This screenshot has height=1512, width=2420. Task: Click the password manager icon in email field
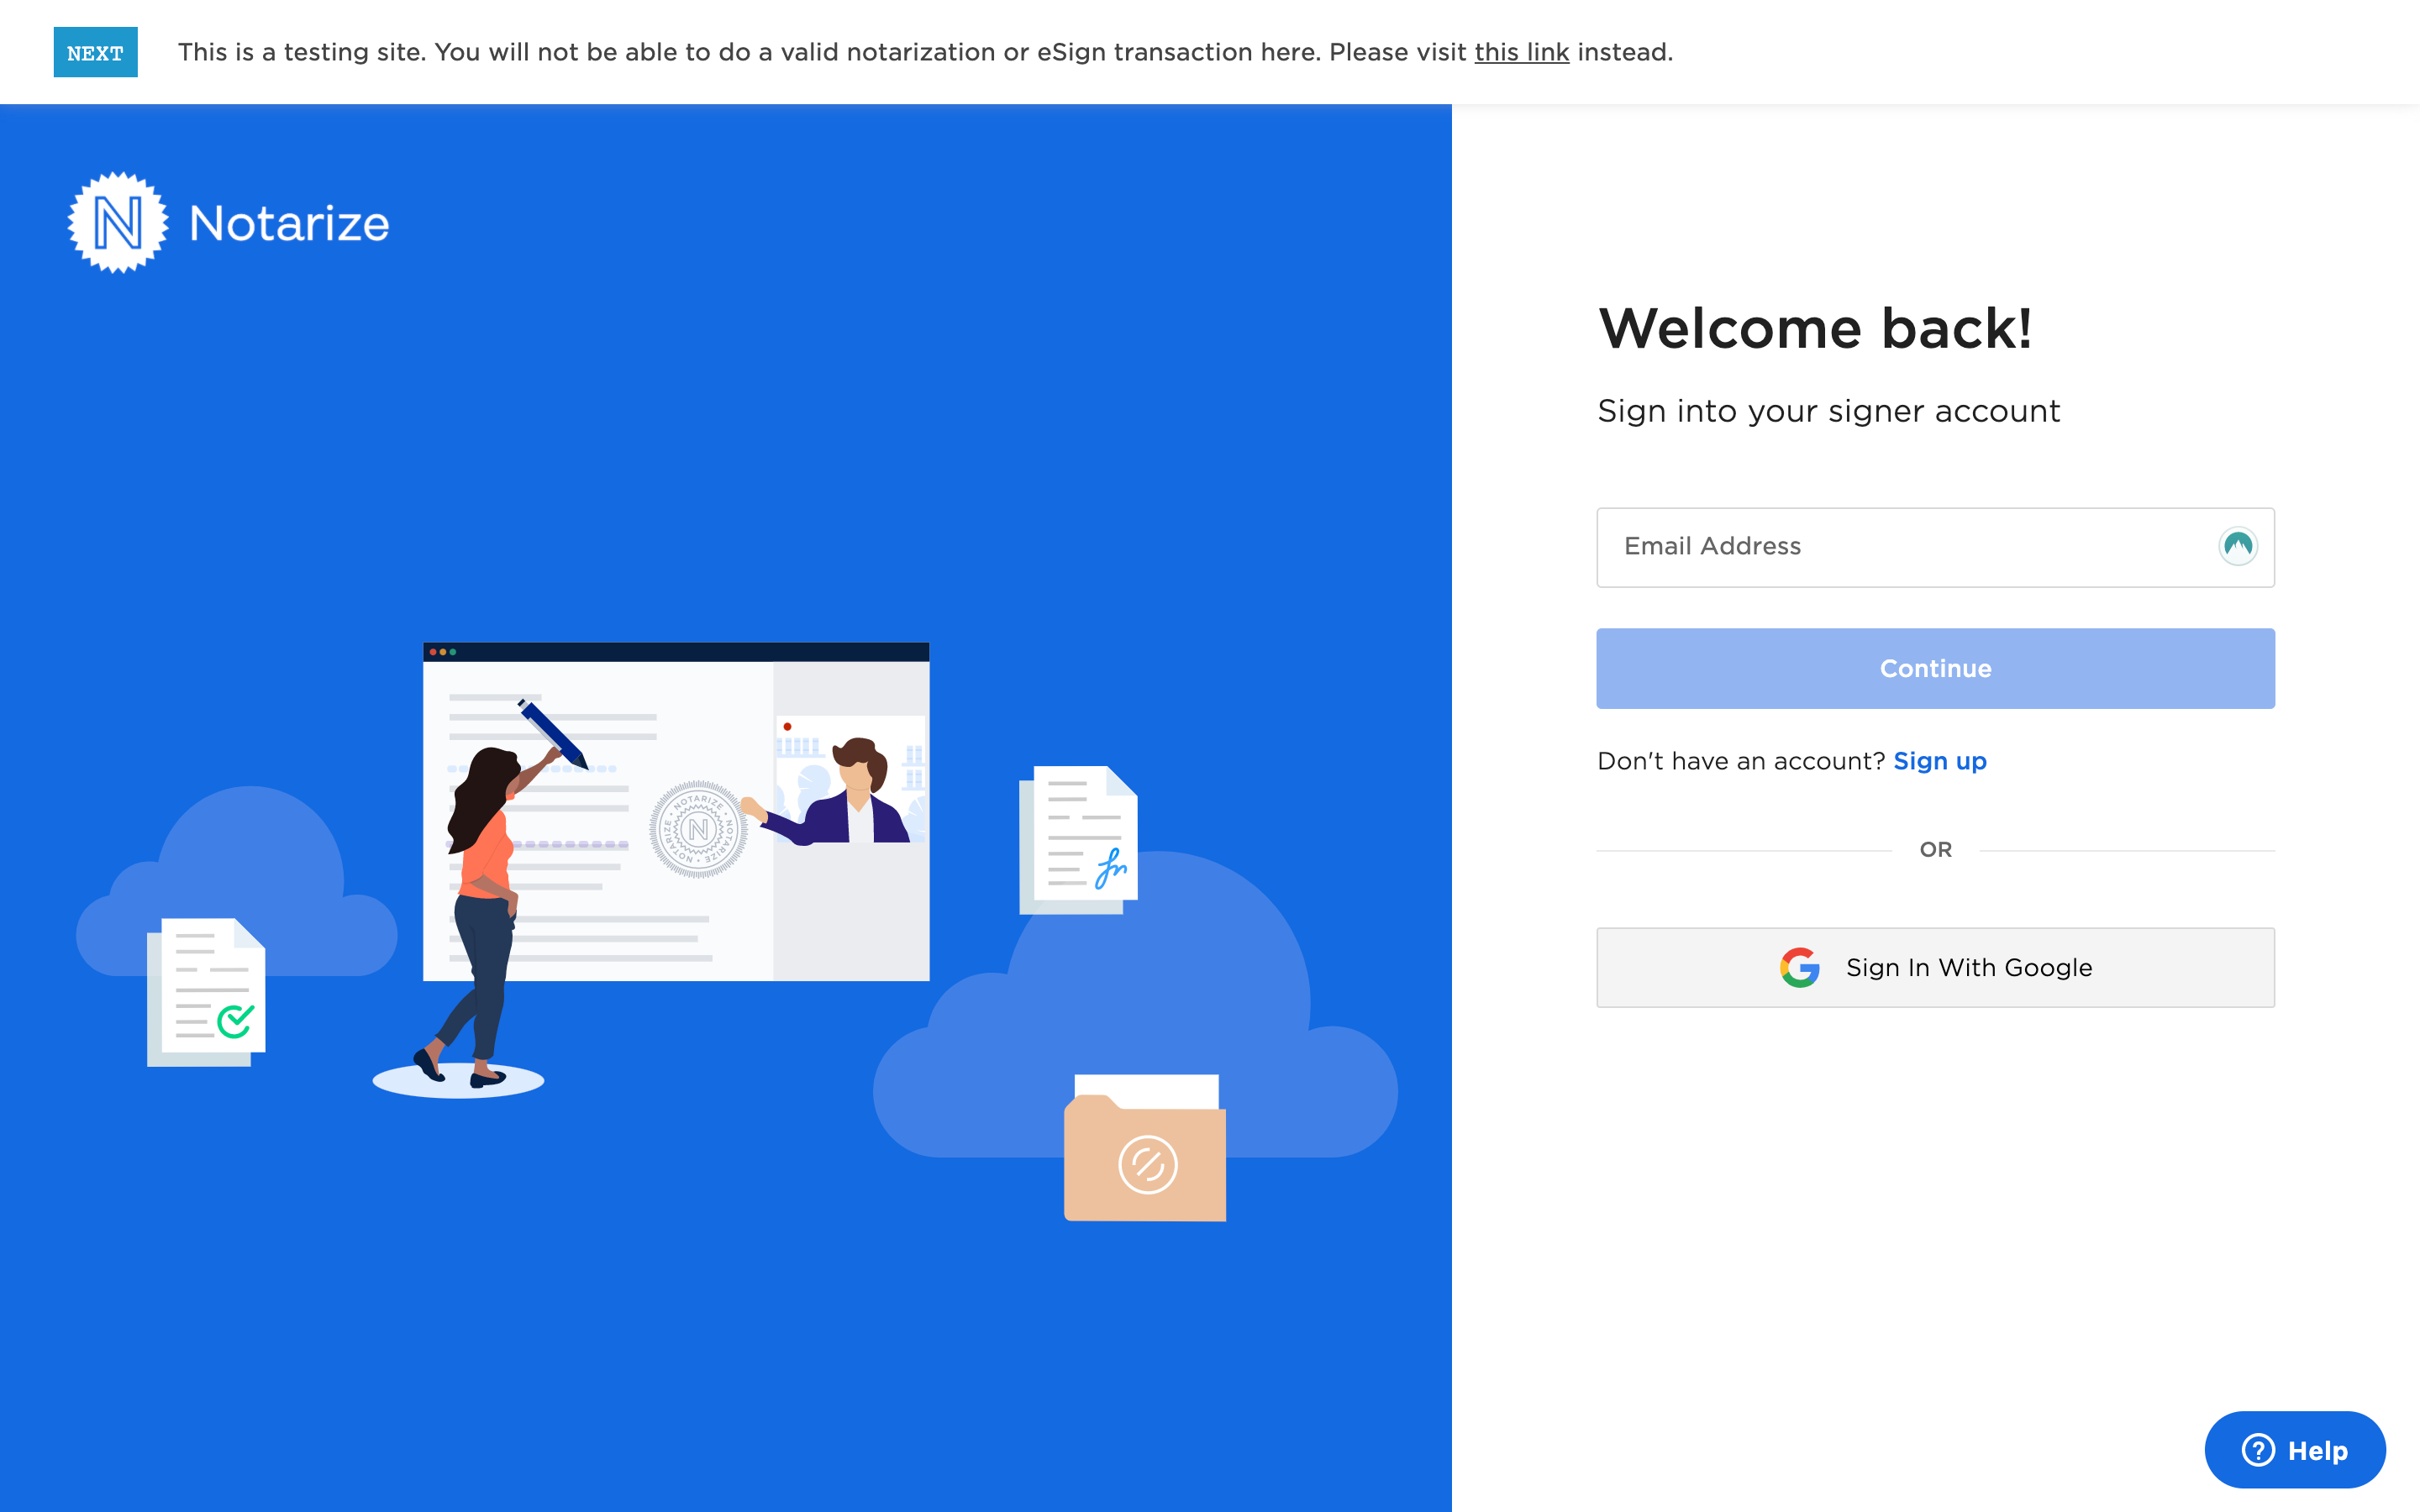click(2237, 546)
